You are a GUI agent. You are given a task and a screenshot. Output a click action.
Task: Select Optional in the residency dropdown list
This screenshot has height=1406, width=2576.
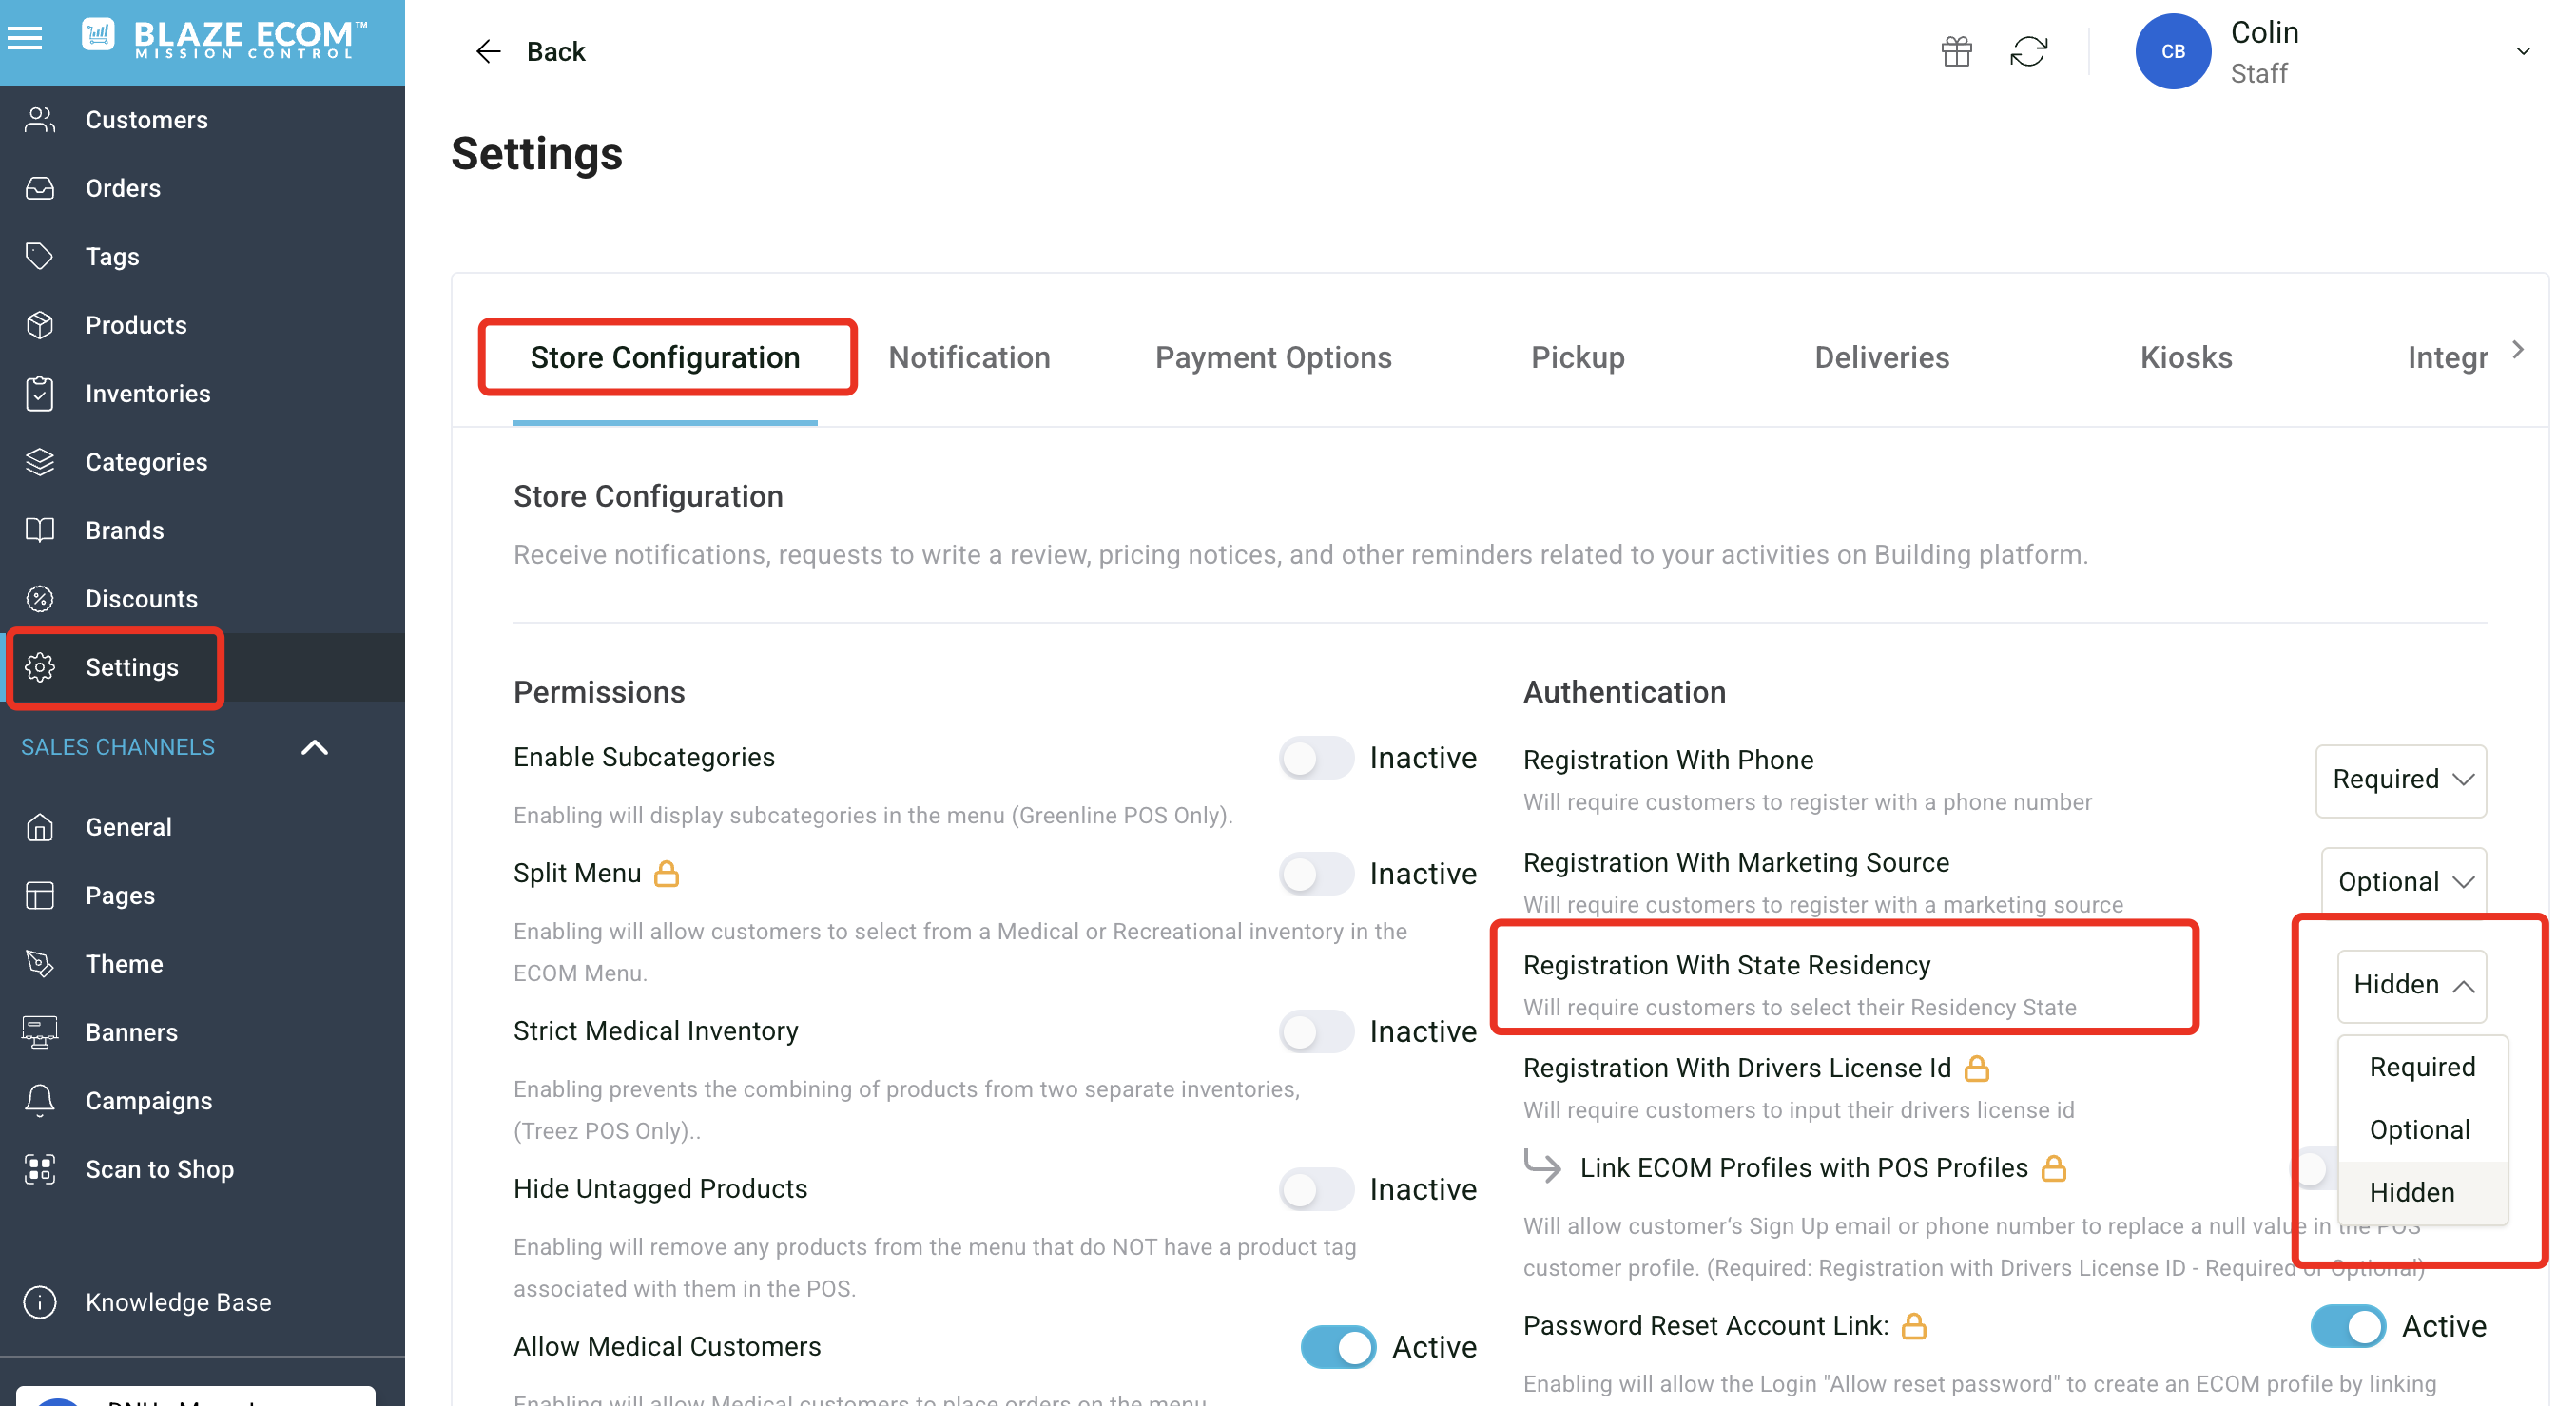(x=2419, y=1130)
